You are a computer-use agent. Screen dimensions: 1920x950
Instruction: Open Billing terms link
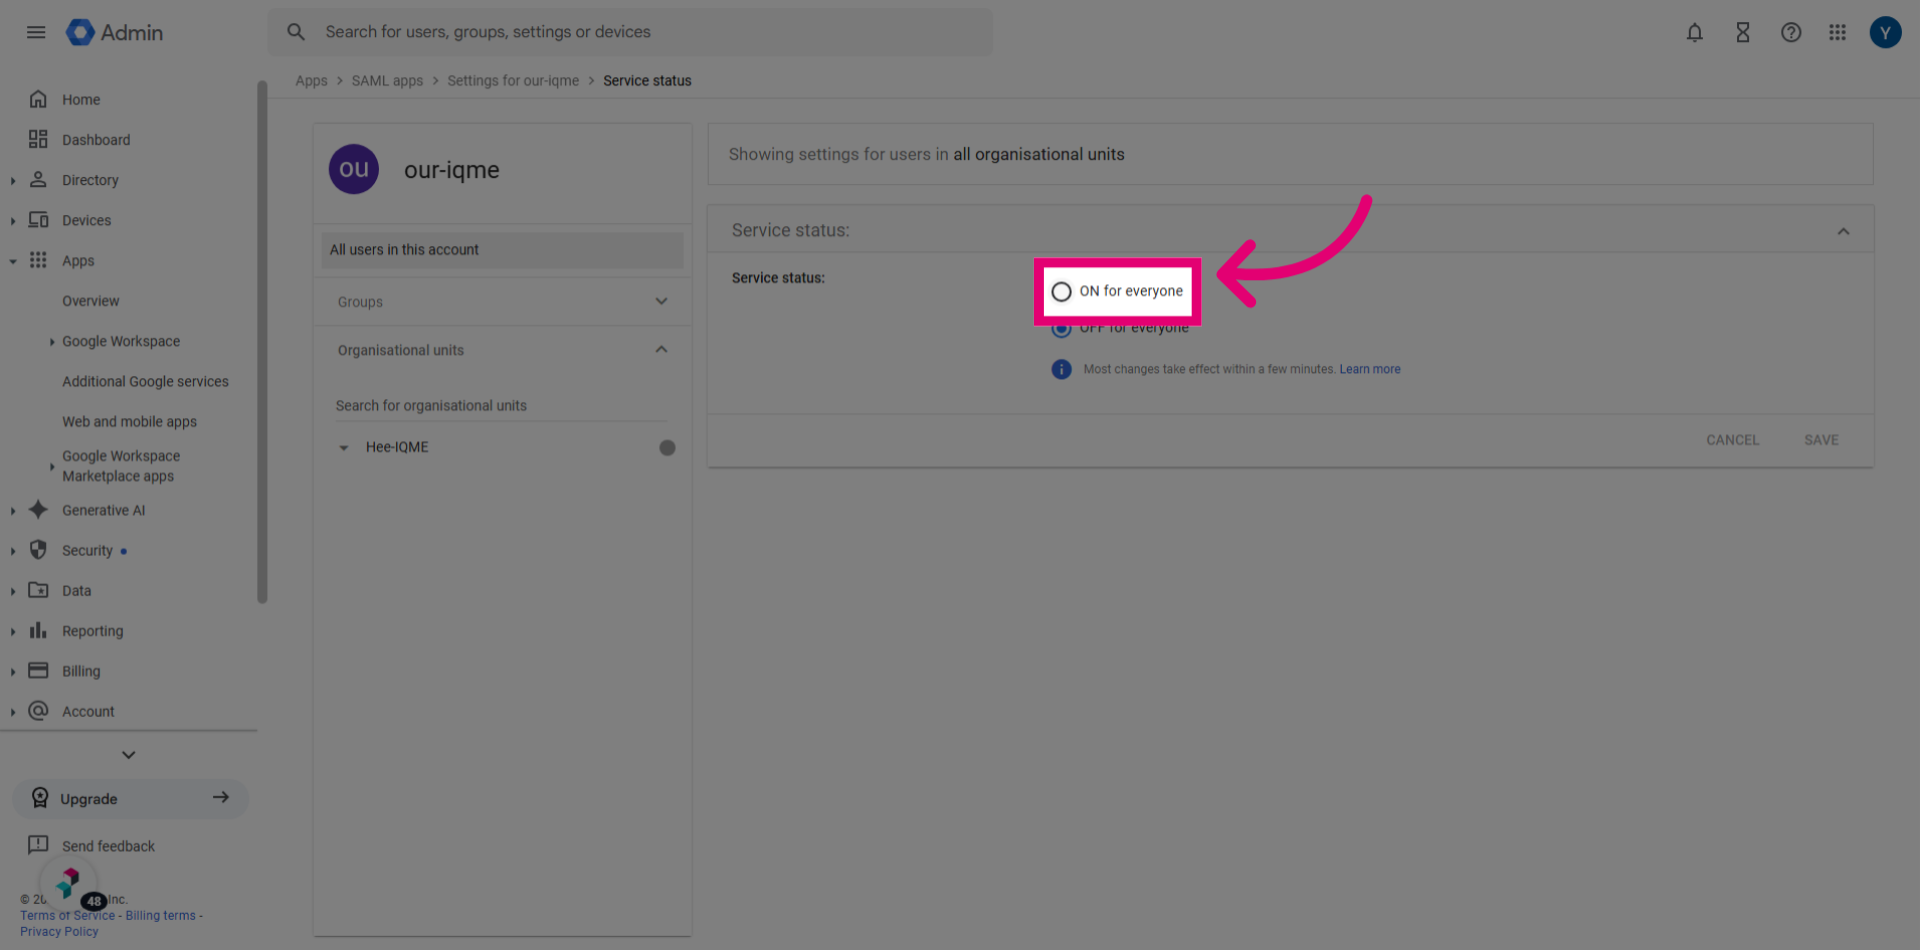point(160,915)
